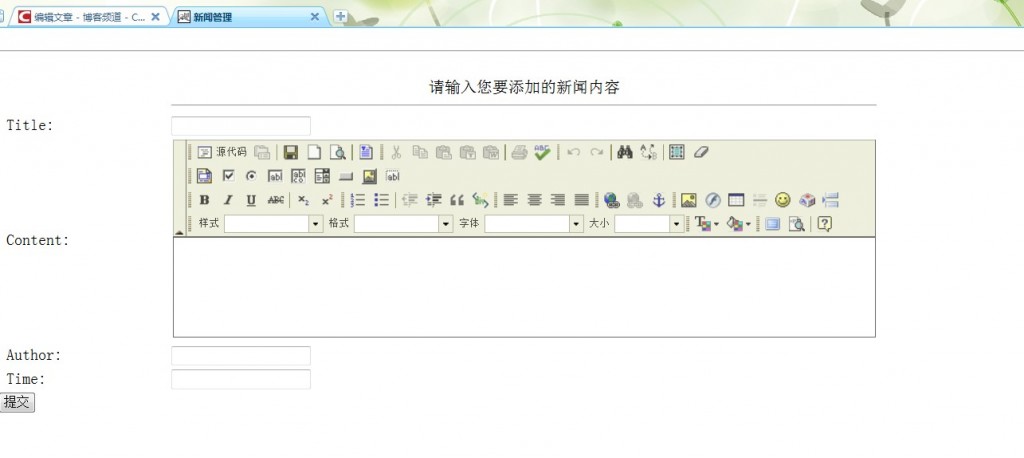This screenshot has width=1024, height=458.
Task: Toggle subscript formatting
Action: [x=304, y=200]
